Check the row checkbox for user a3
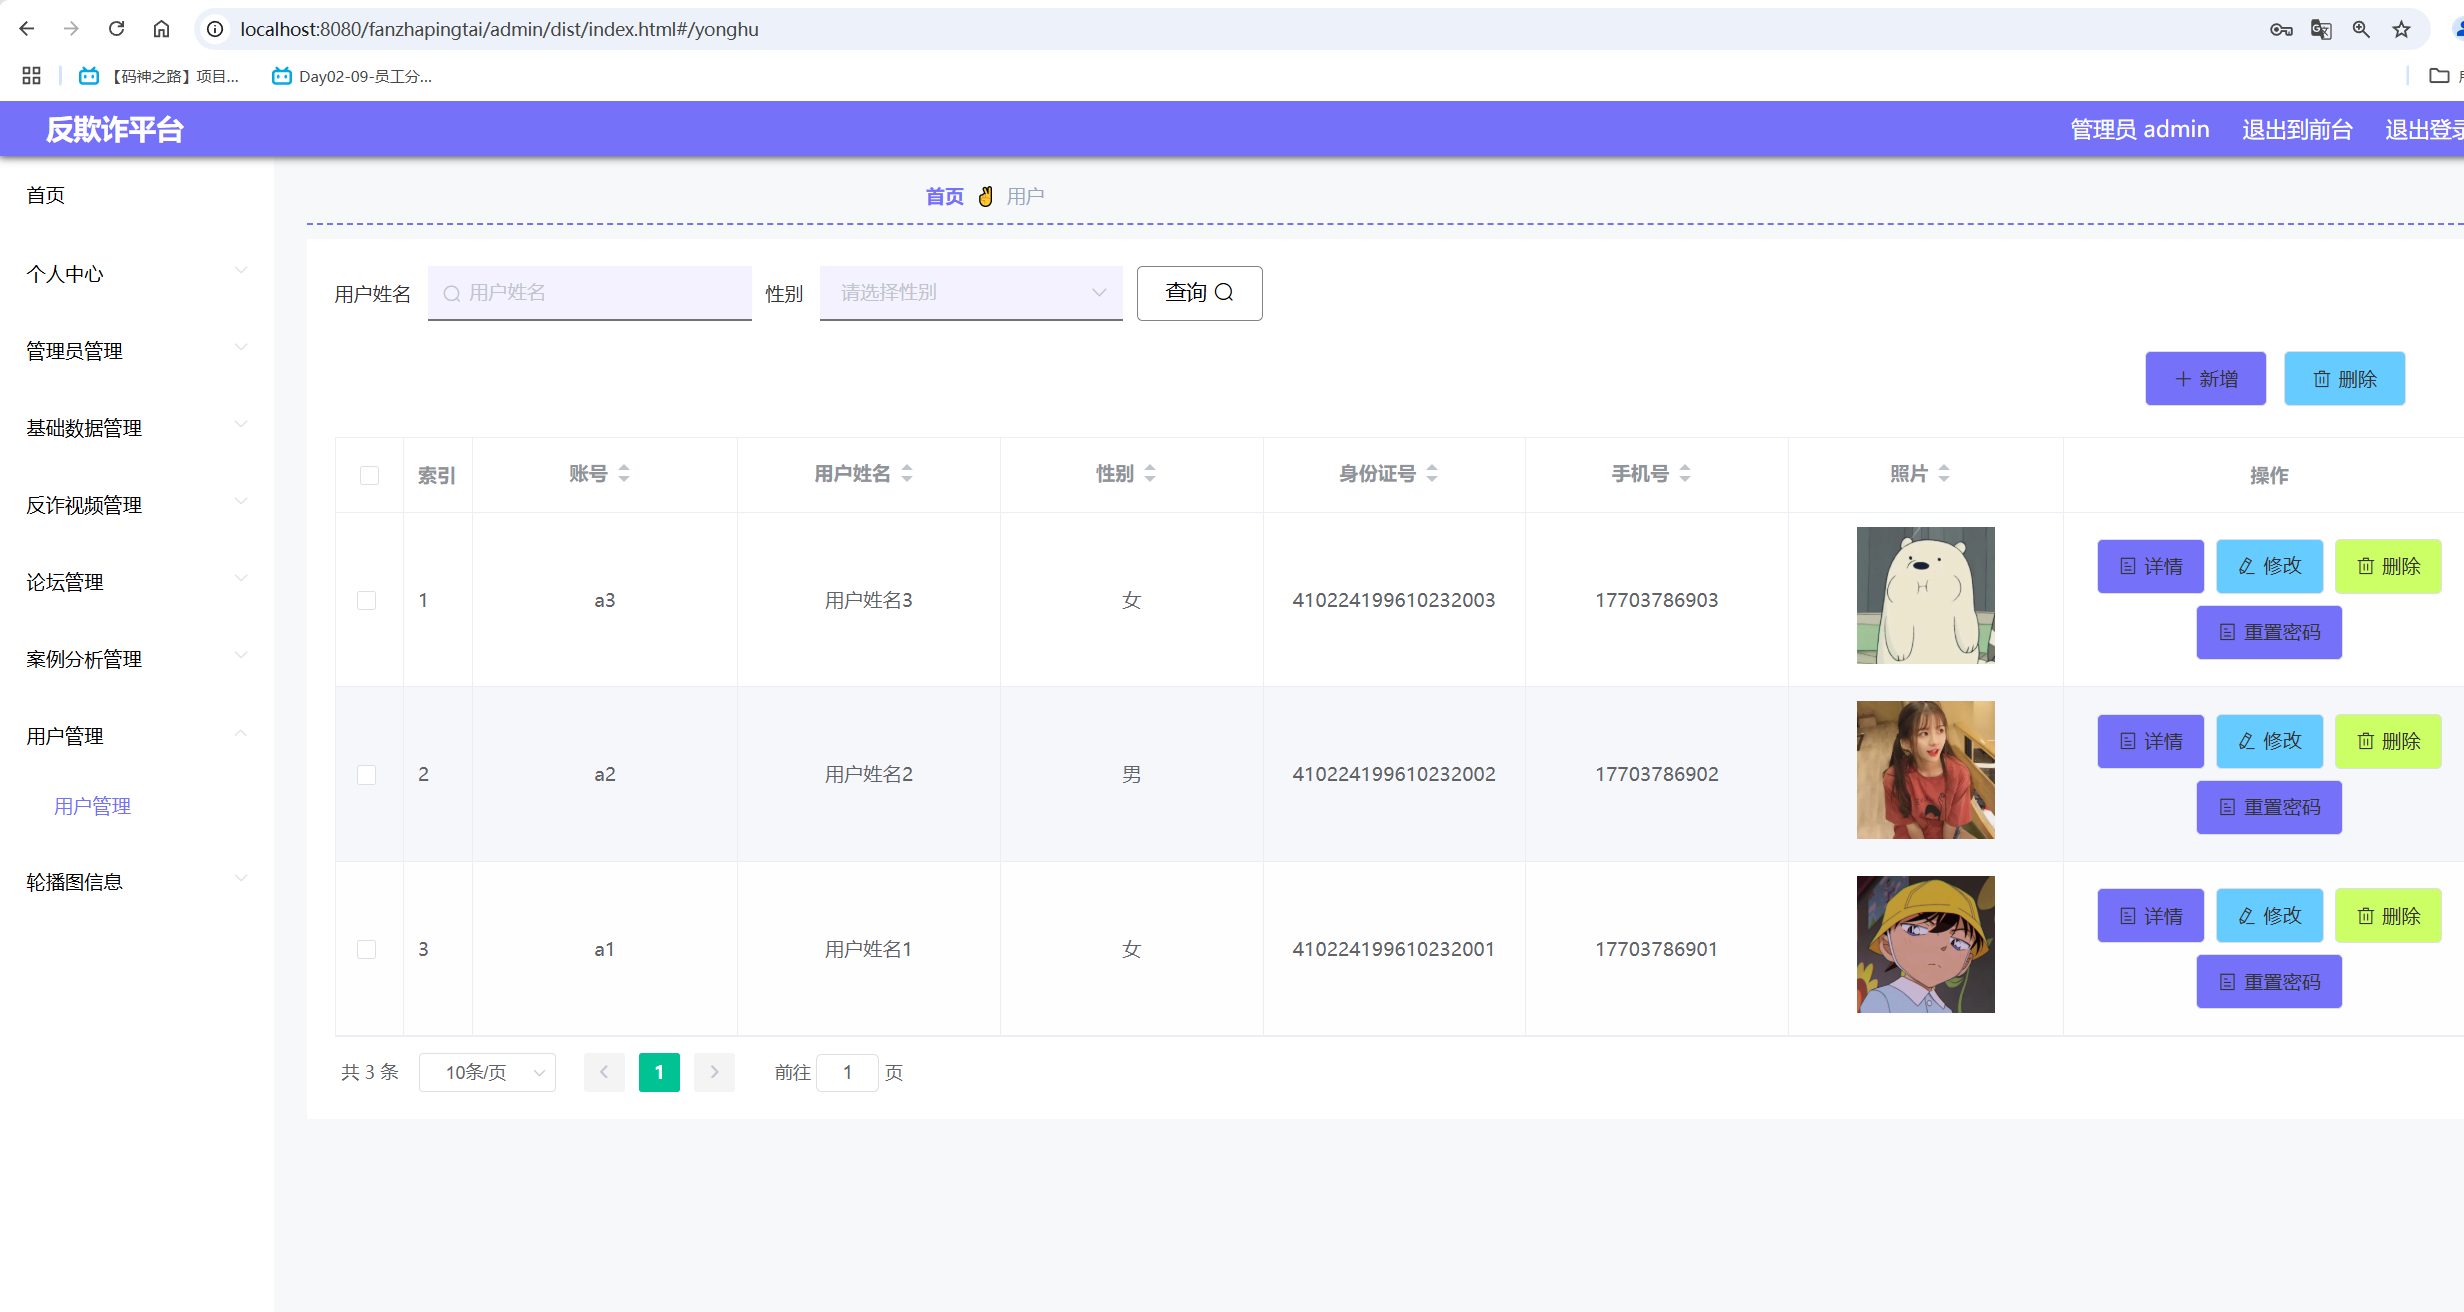The image size is (2464, 1312). point(367,600)
